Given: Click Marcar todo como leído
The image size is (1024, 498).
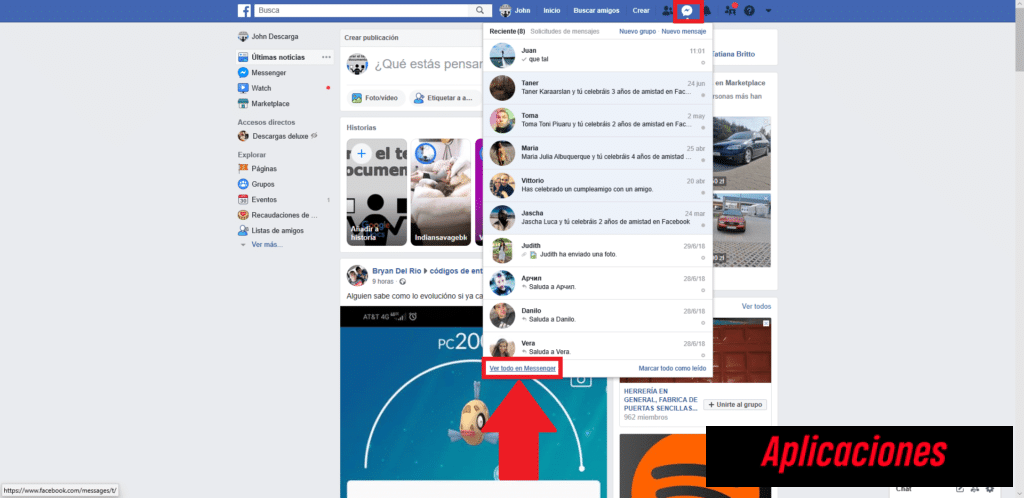Looking at the screenshot, I should [x=672, y=368].
